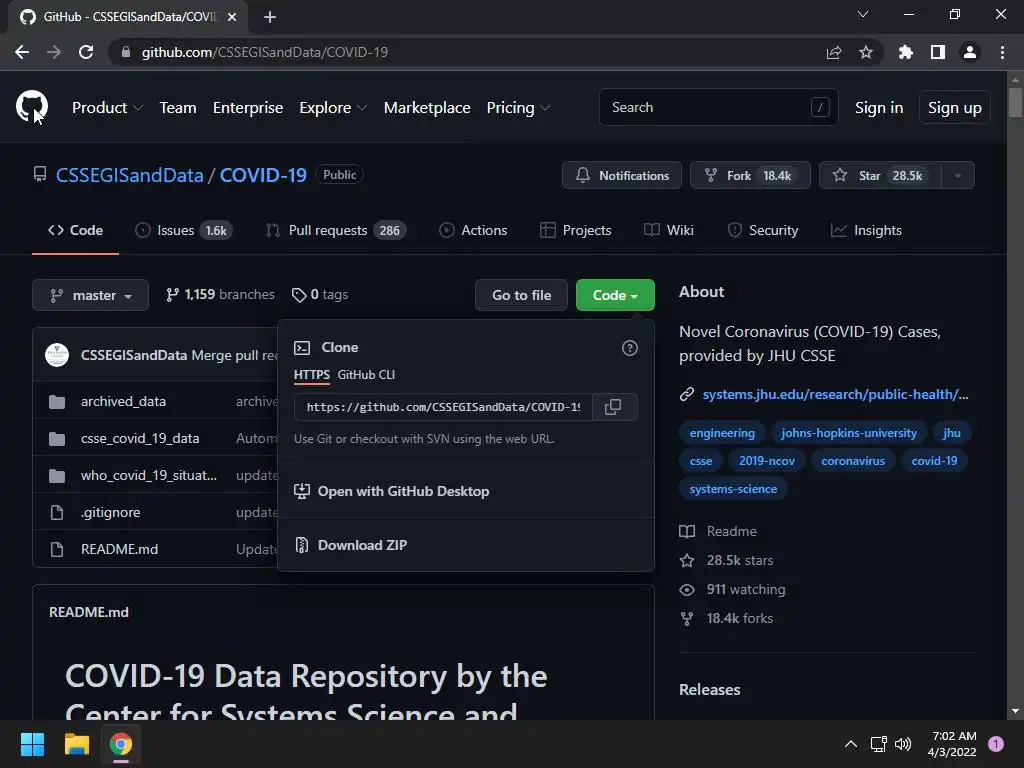Click the link chain icon by systems.jhu.edu

tap(686, 394)
